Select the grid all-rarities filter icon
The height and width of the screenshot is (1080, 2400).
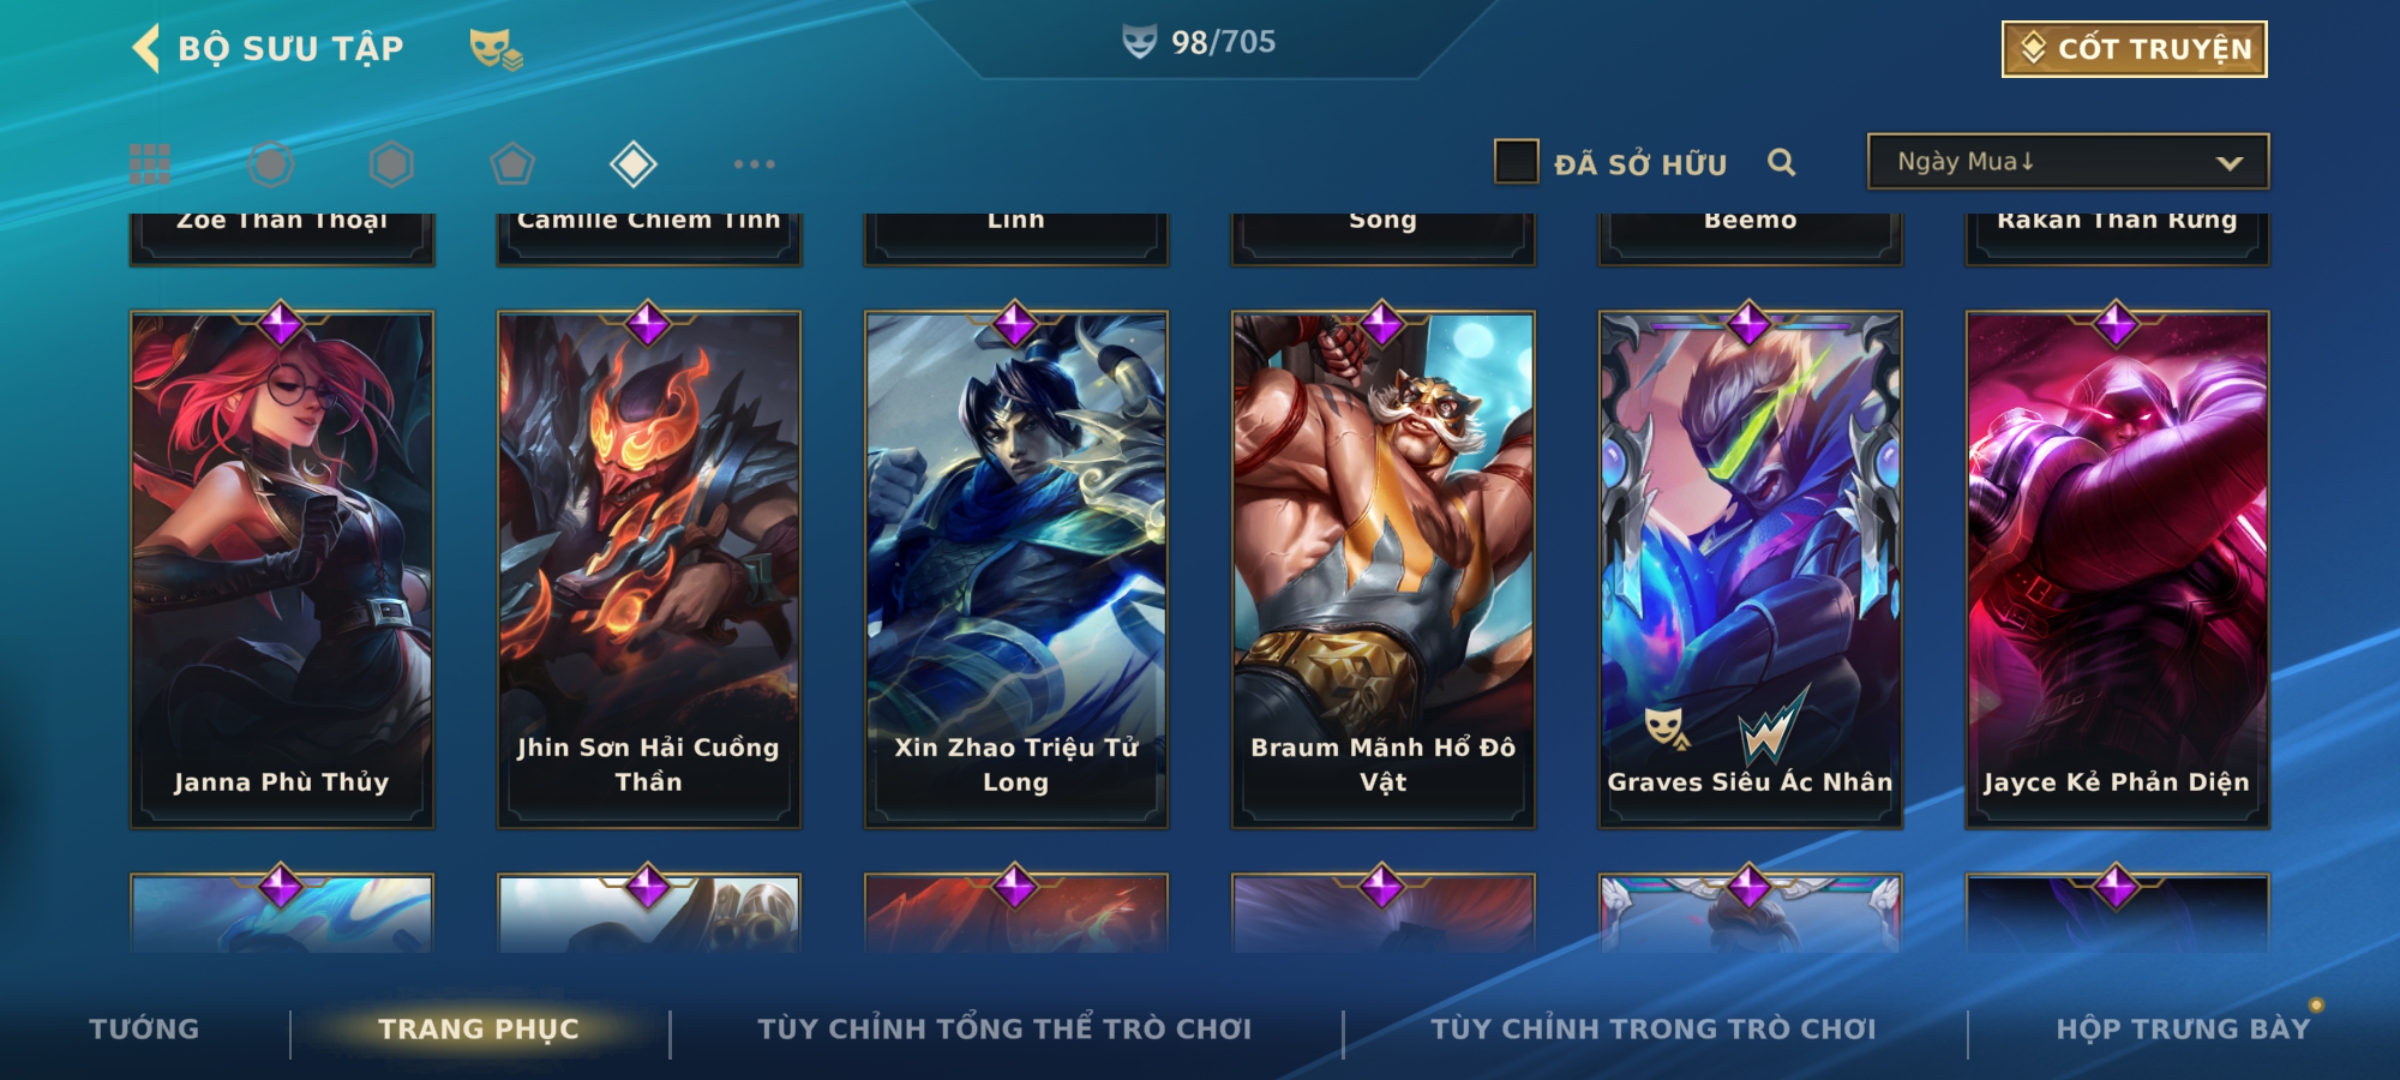150,164
